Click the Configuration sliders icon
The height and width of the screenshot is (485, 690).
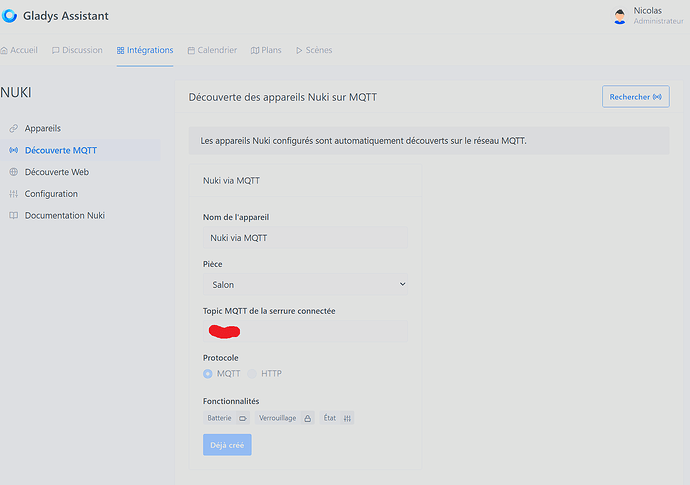click(14, 194)
